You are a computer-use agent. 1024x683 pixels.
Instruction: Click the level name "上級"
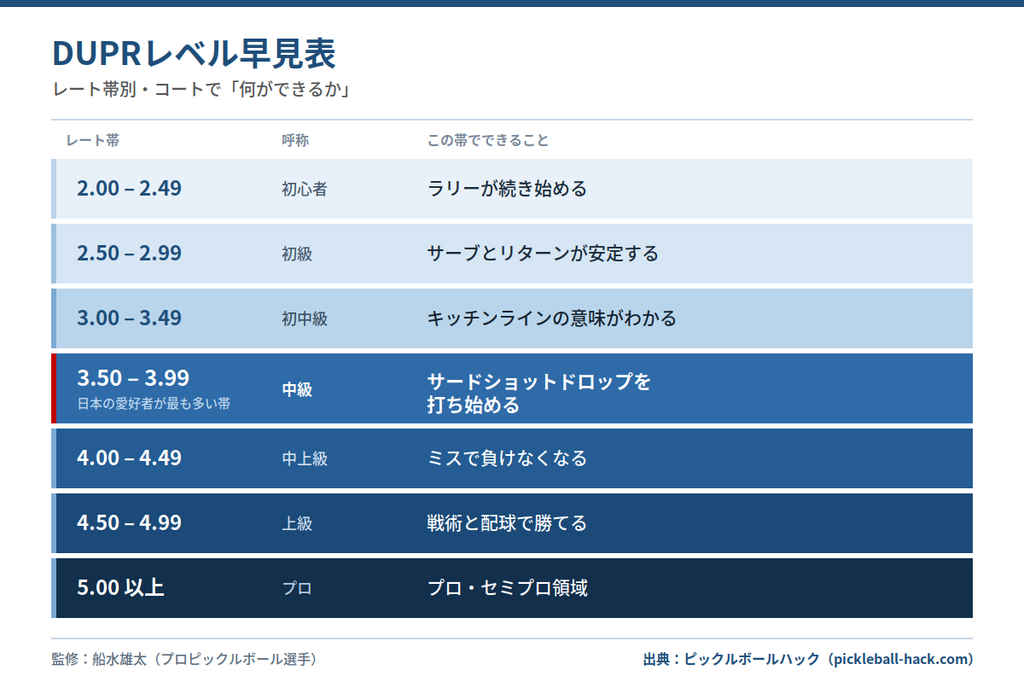coord(297,524)
